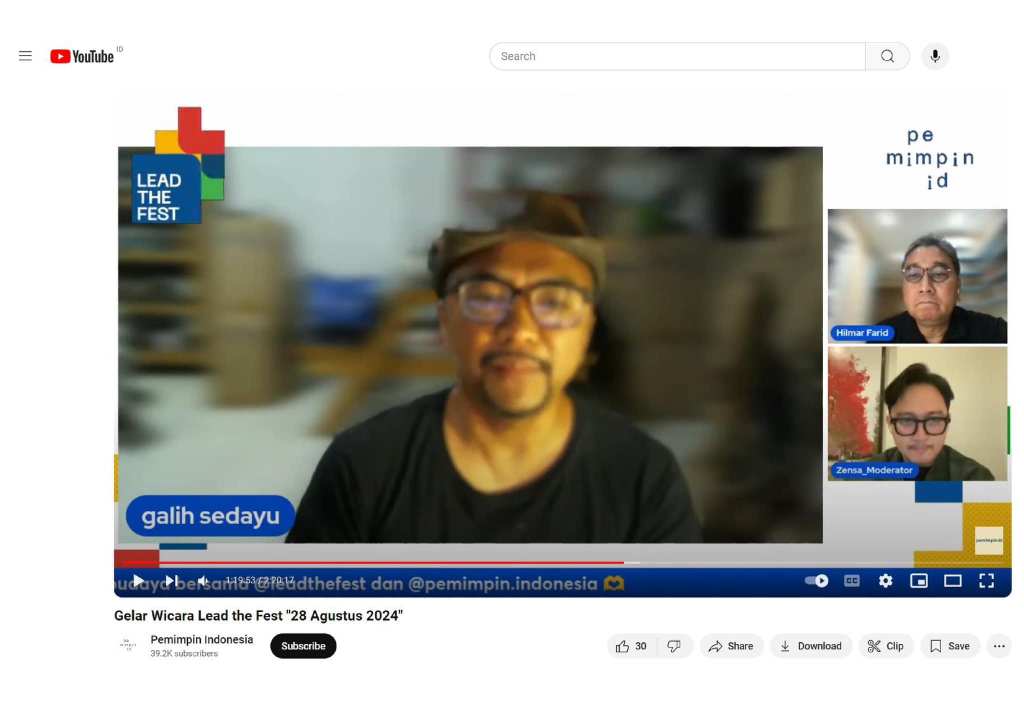The image size is (1024, 709).
Task: Enable theater mode view
Action: 952,581
